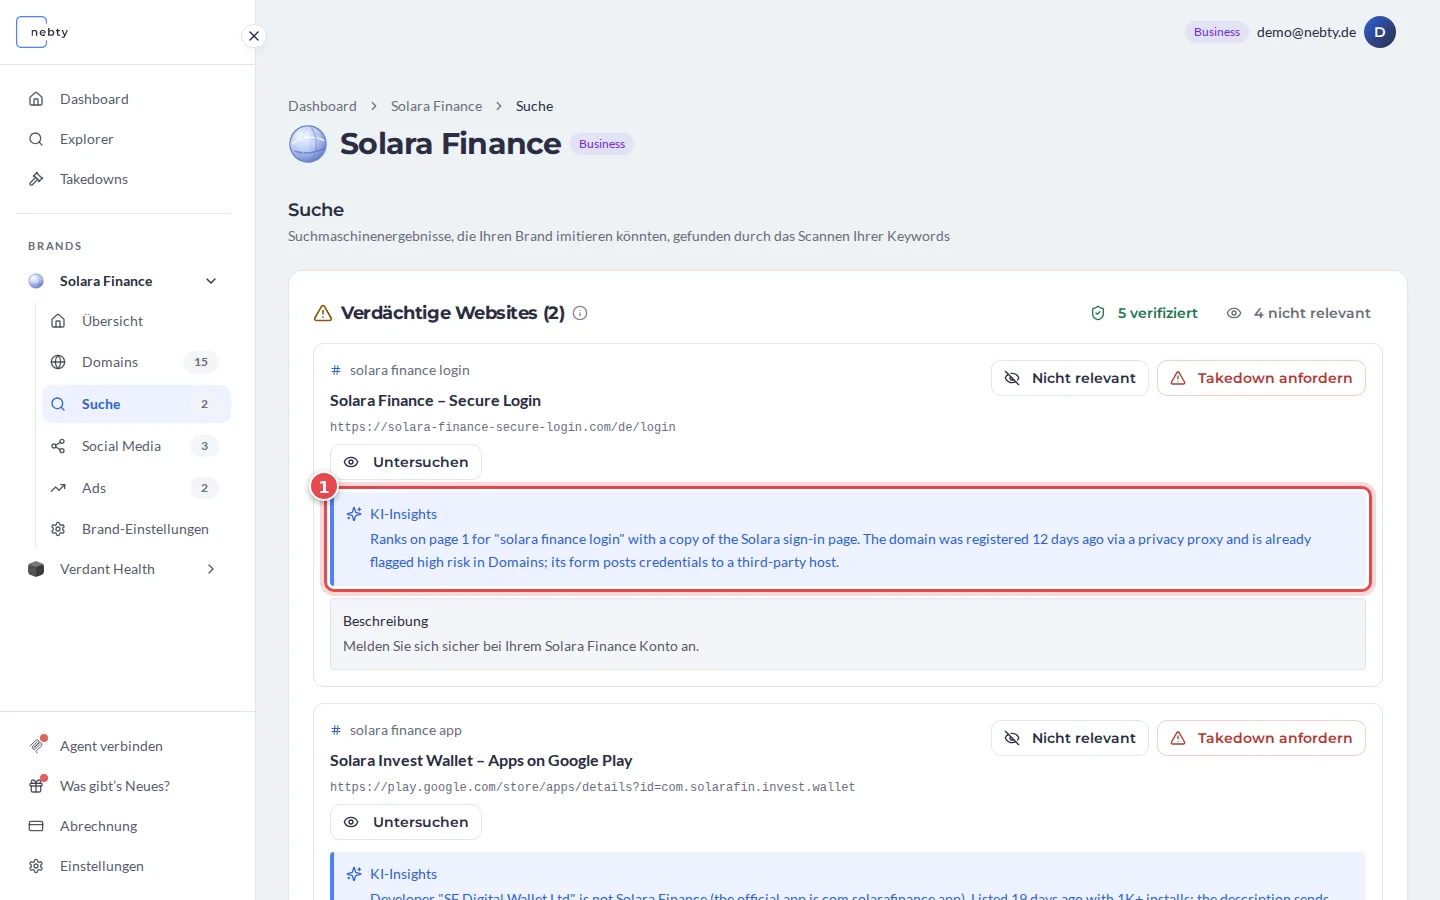Screen dimensions: 1440x900
Task: Open the solara-finance-secure-login.com URL
Action: coord(503,427)
